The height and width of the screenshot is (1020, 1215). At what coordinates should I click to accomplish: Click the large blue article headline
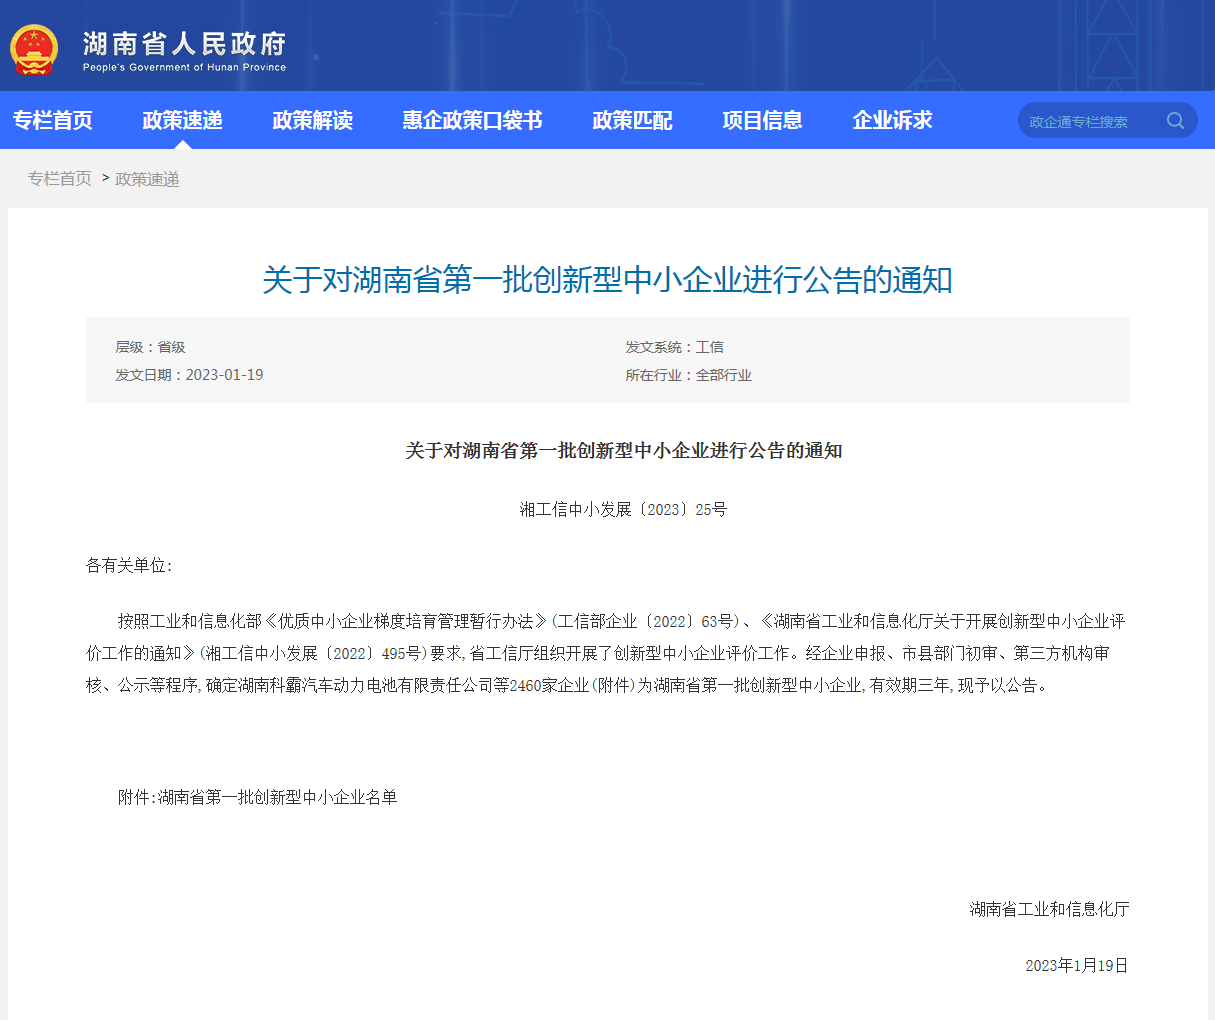click(x=607, y=280)
